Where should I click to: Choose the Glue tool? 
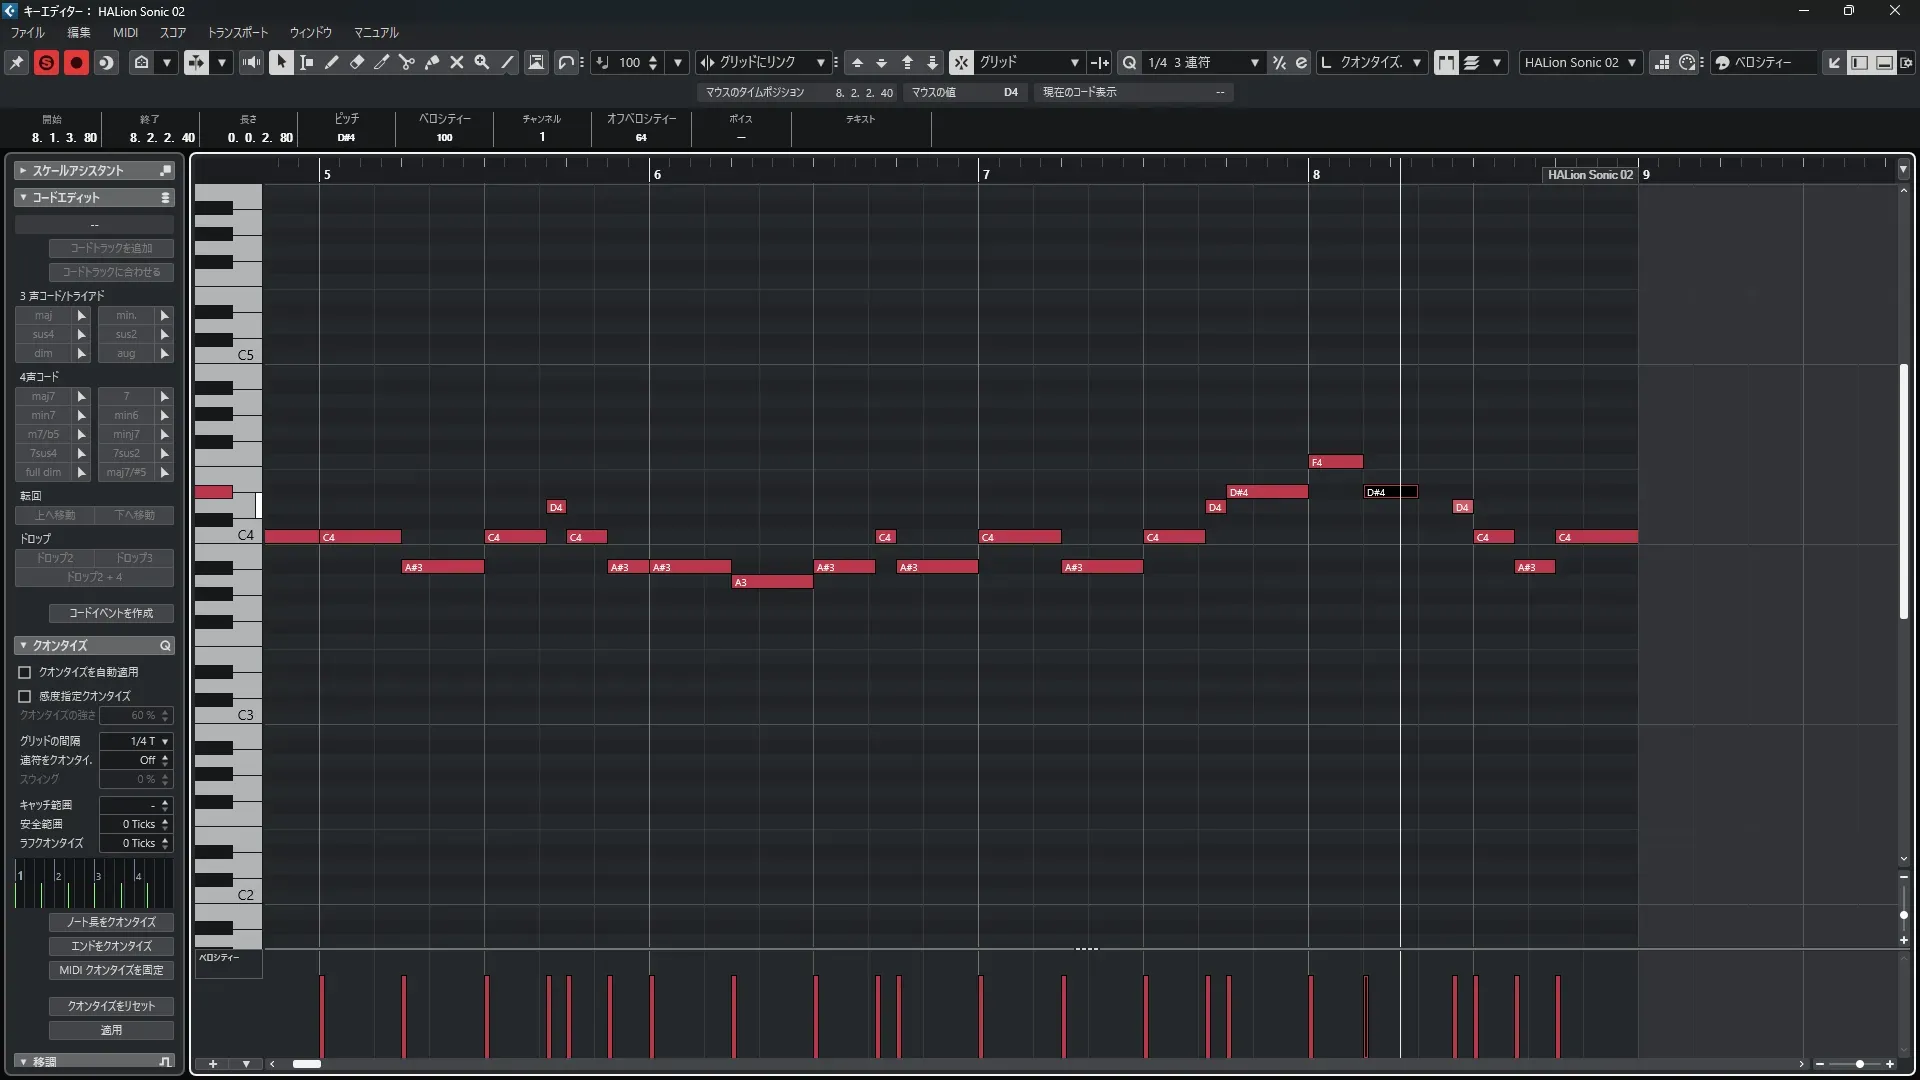432,62
